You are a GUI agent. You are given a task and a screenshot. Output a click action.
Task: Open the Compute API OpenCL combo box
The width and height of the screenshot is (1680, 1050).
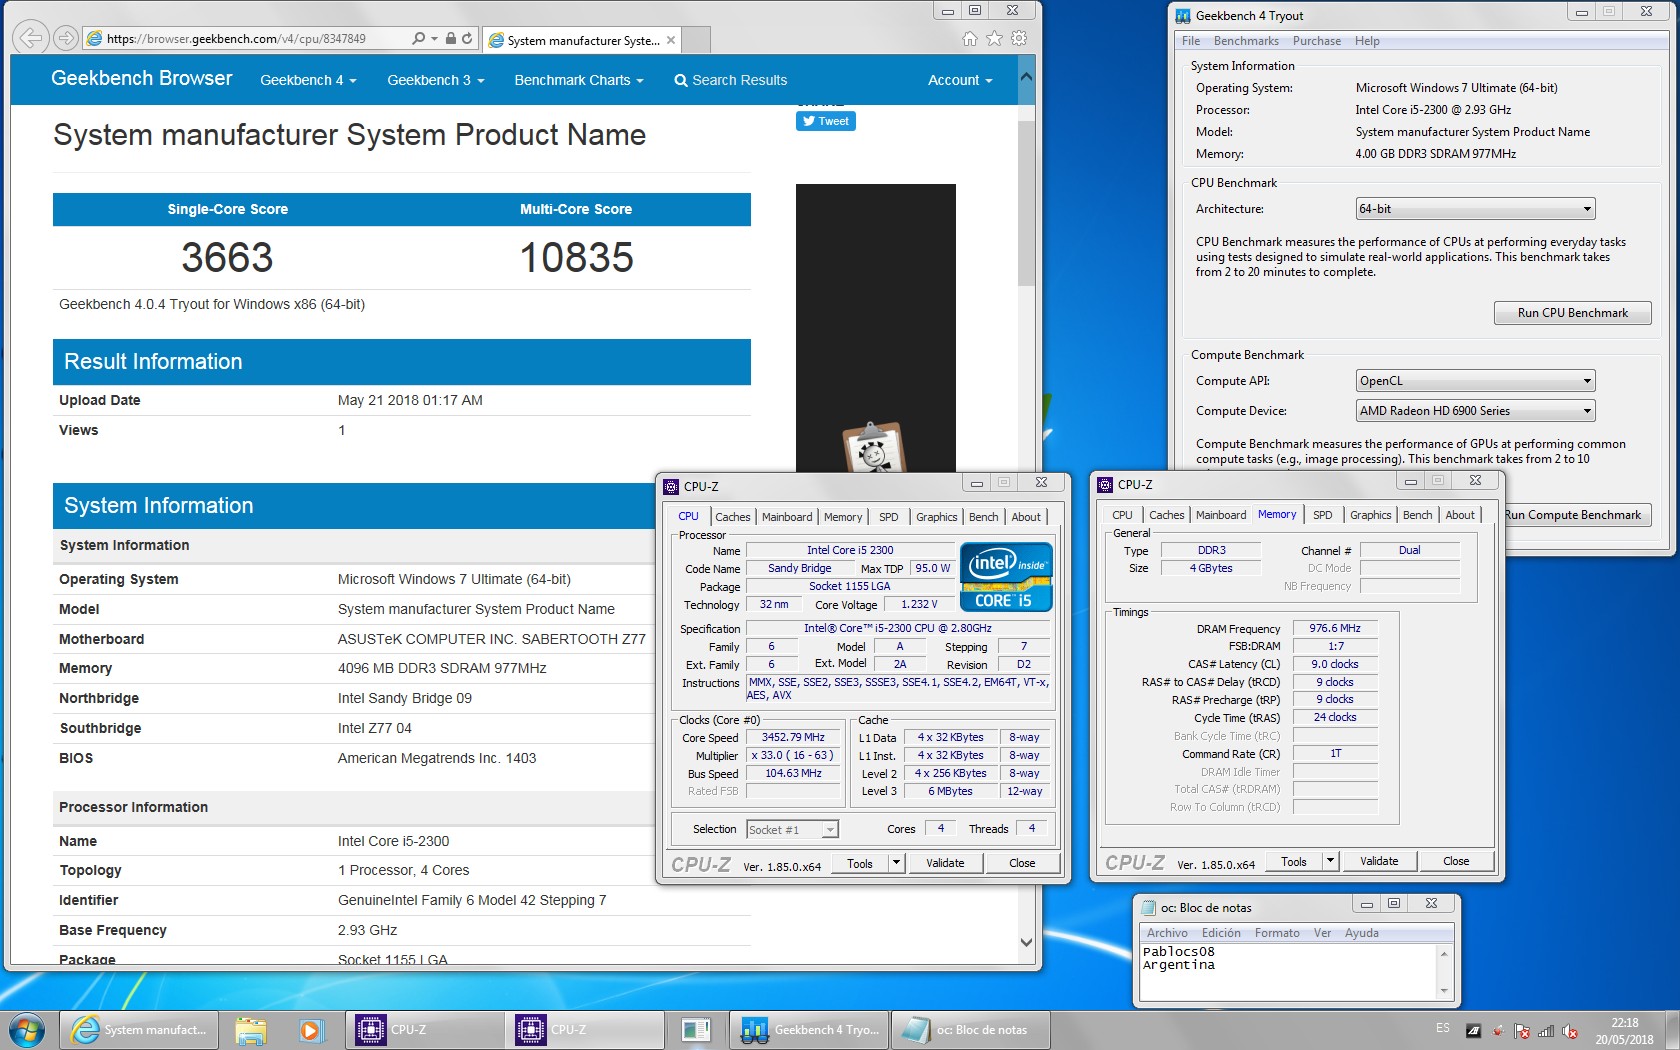(1475, 381)
